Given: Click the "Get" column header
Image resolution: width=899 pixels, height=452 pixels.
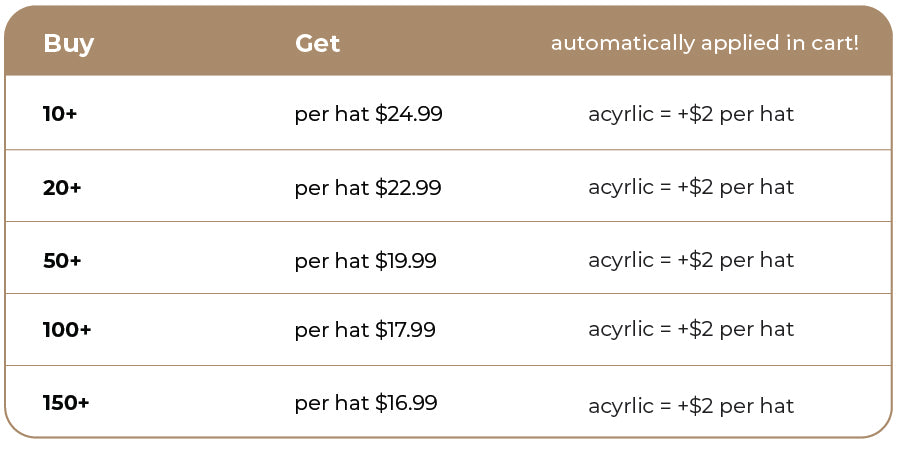Looking at the screenshot, I should click(317, 44).
